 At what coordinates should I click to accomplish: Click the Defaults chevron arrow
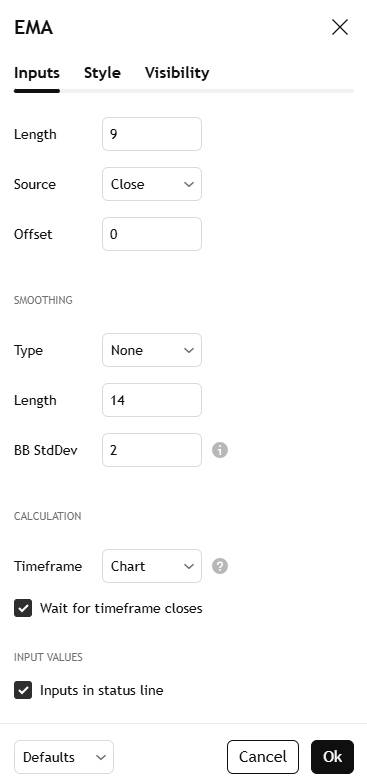pos(100,757)
